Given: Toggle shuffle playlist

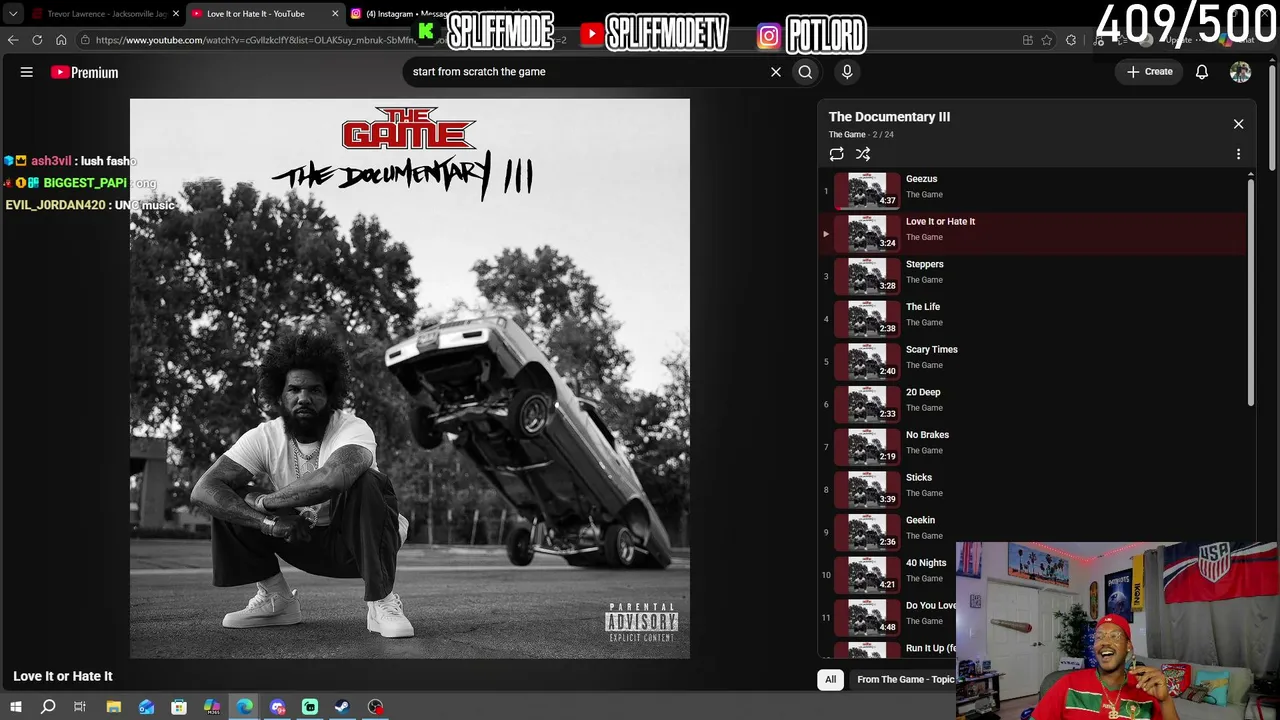Looking at the screenshot, I should (863, 154).
